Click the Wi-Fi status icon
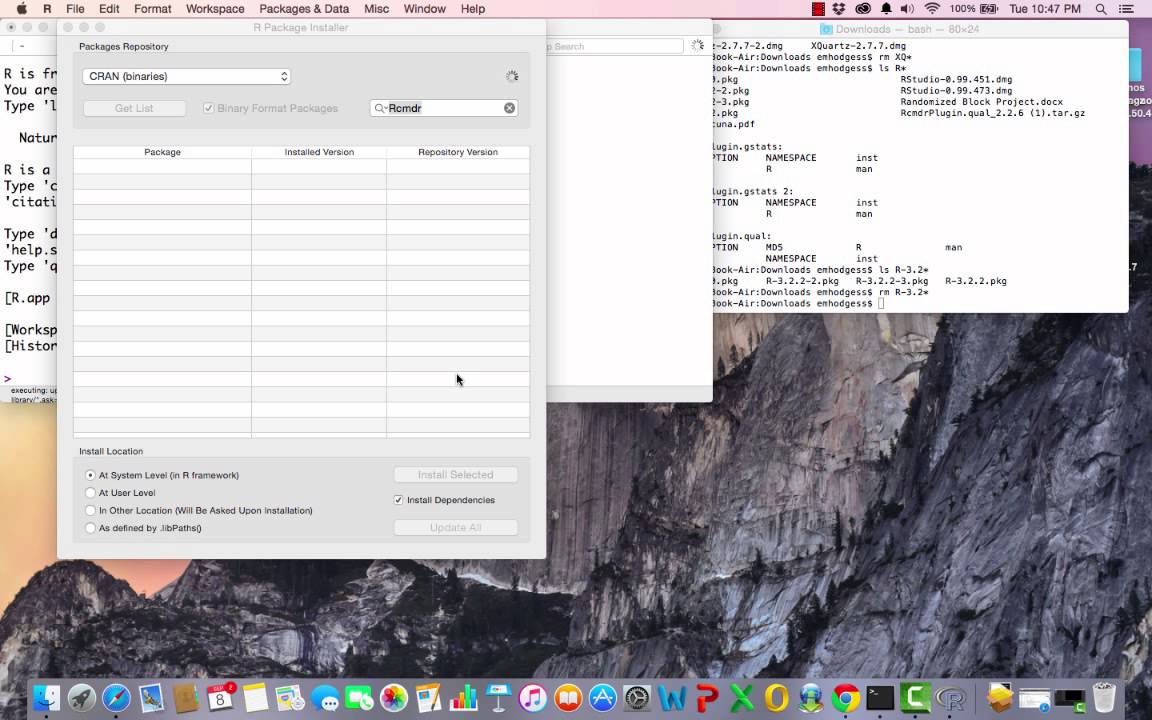This screenshot has height=720, width=1152. [932, 9]
